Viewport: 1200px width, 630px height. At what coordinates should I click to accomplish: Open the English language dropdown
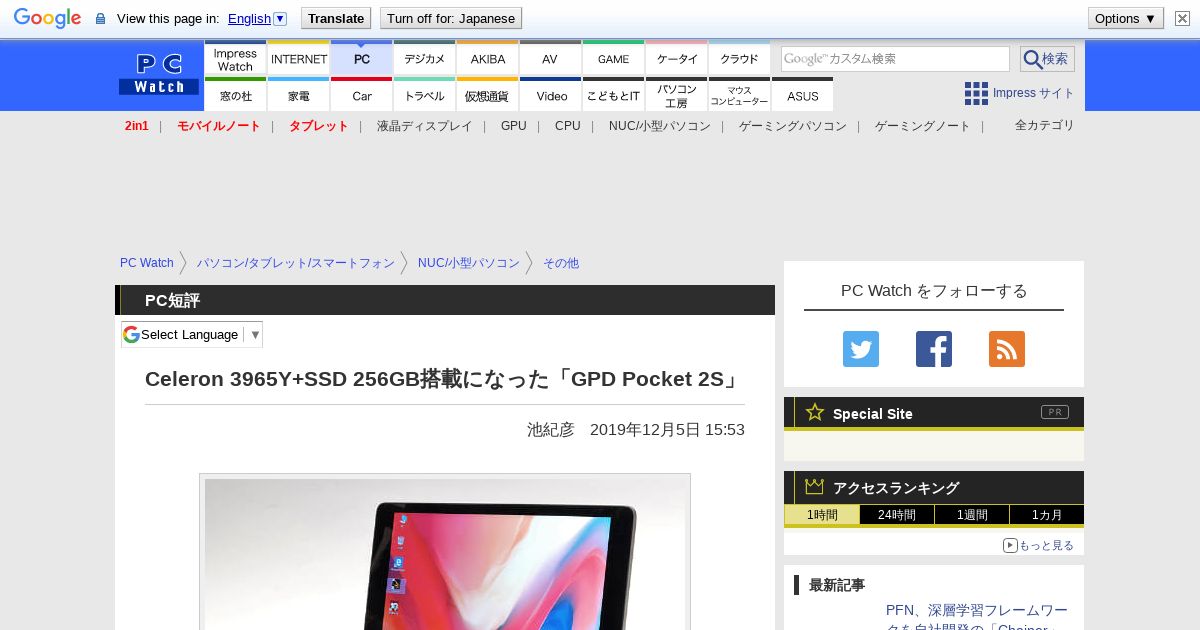click(x=257, y=18)
